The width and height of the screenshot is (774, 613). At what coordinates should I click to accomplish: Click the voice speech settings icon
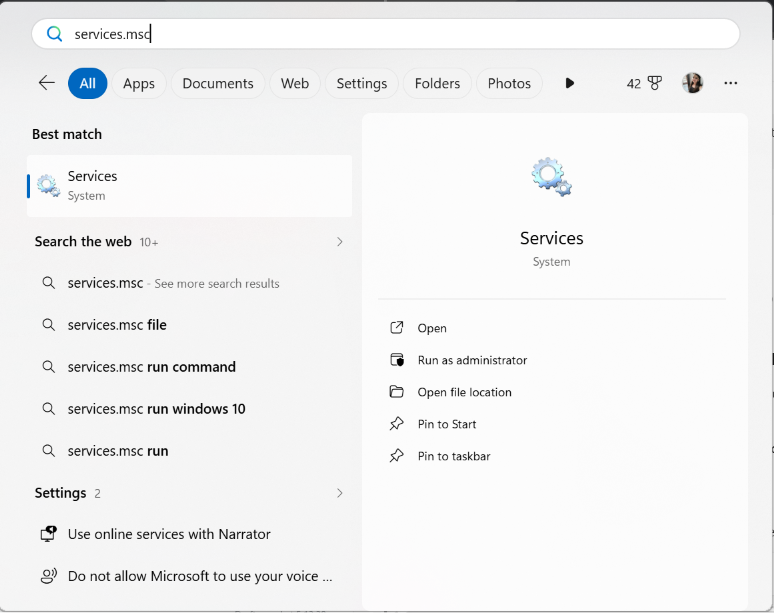tap(48, 576)
